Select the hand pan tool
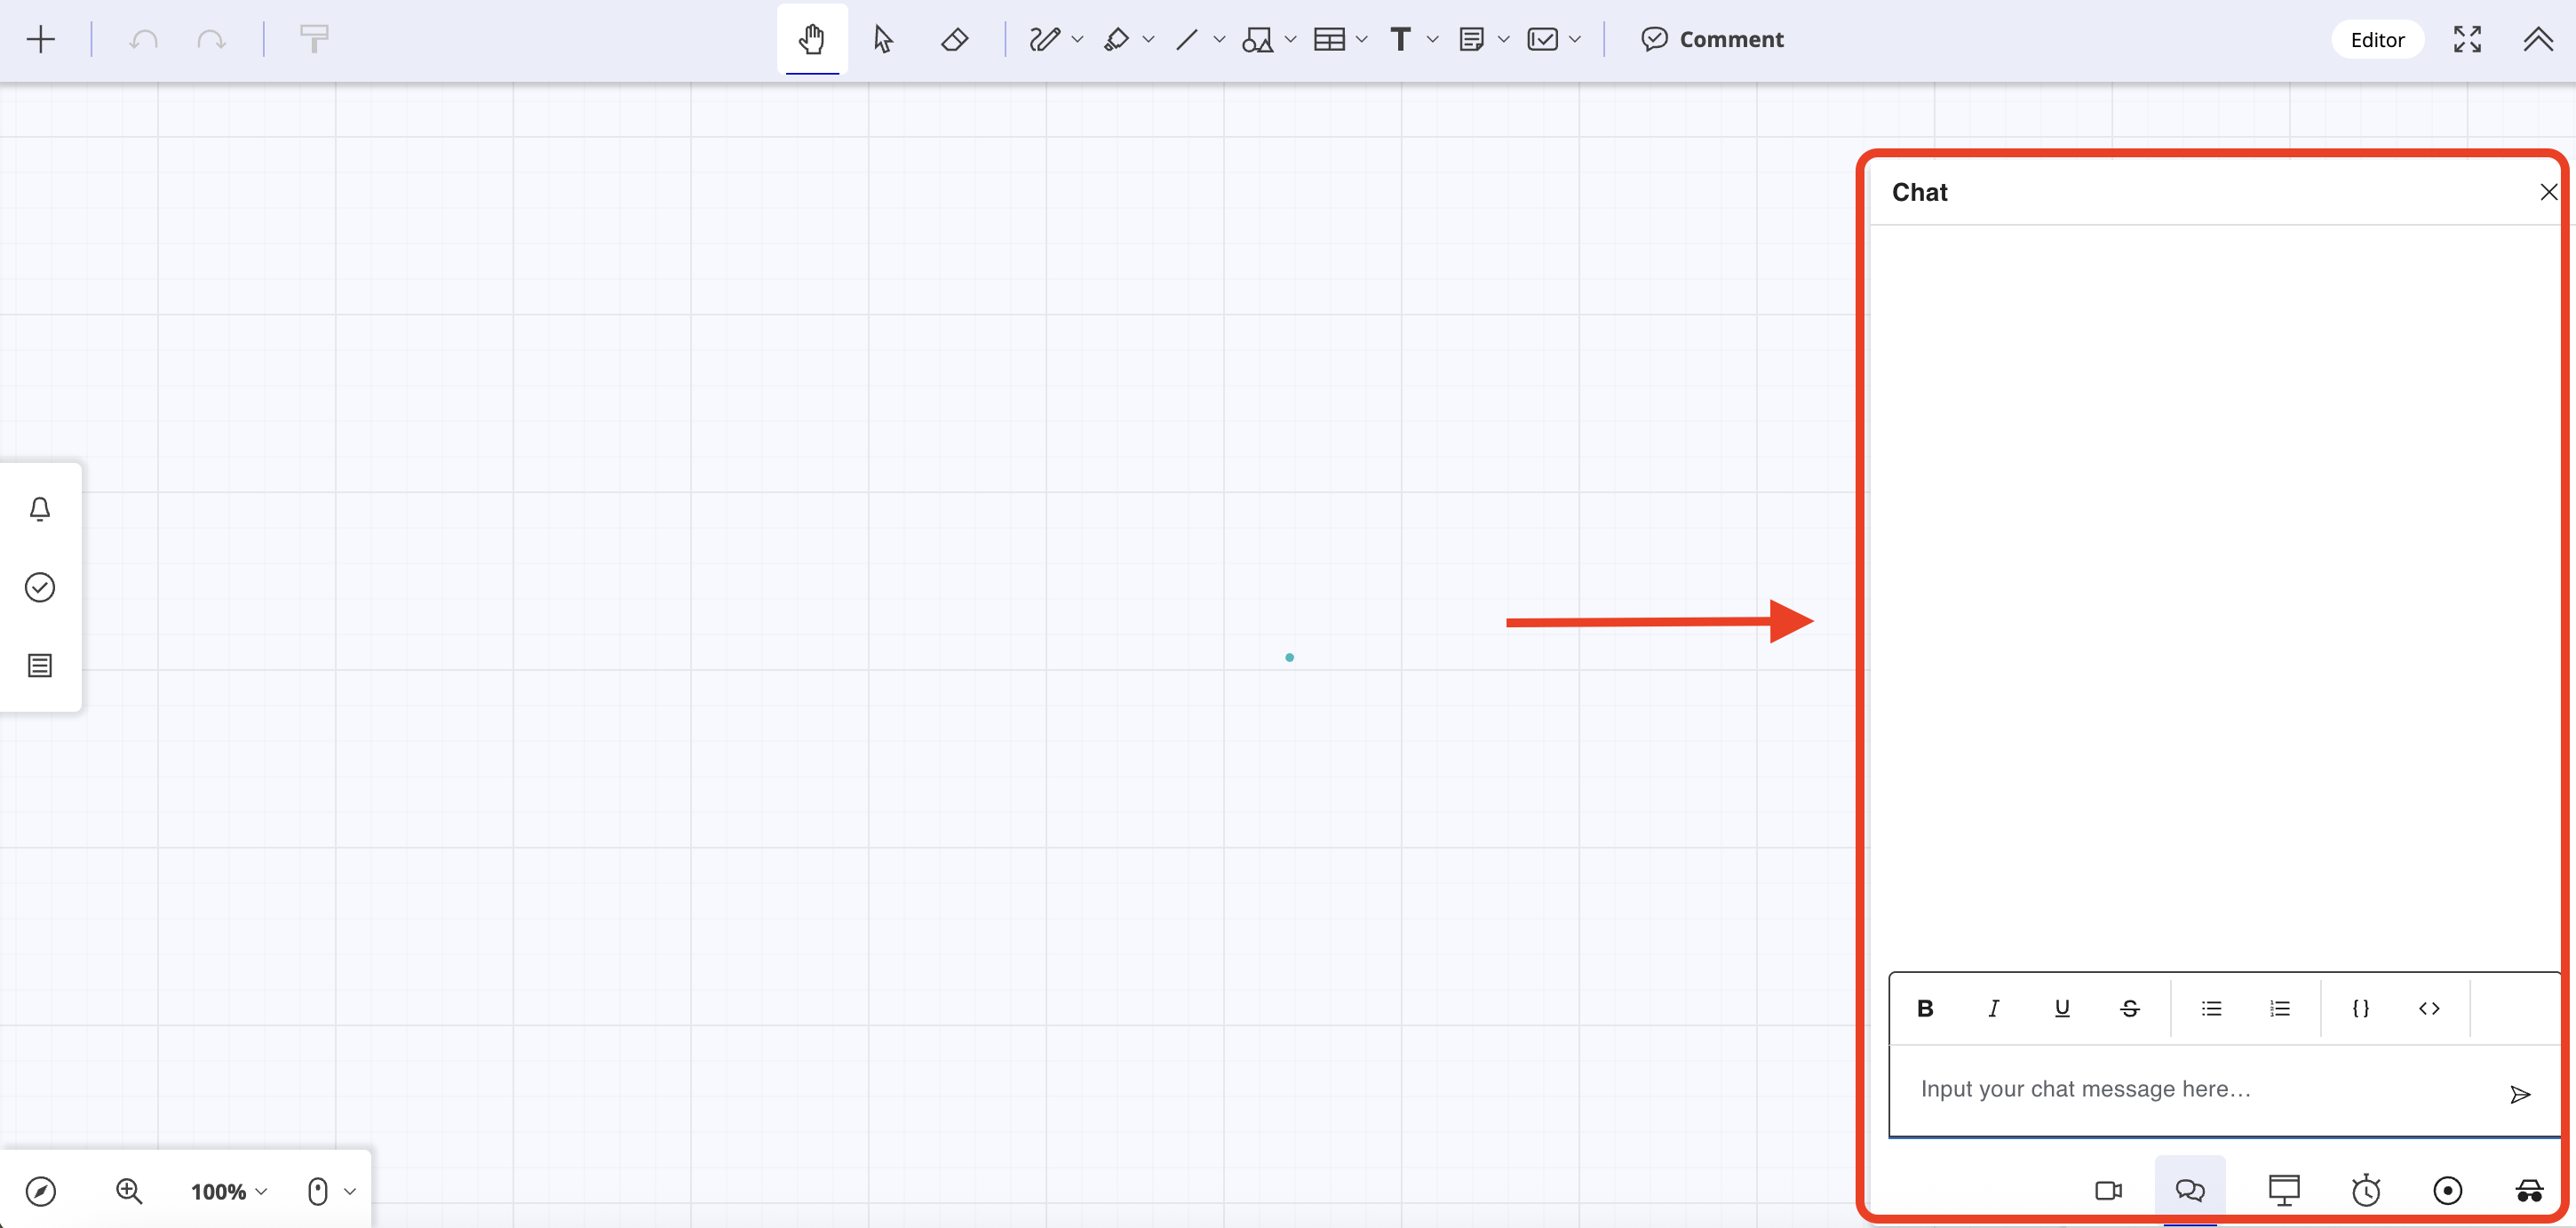 [x=812, y=40]
